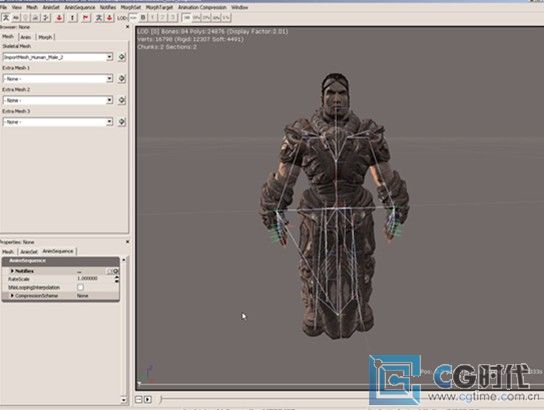Click the red flag toolbar icon
The height and width of the screenshot is (410, 544).
(86, 17)
